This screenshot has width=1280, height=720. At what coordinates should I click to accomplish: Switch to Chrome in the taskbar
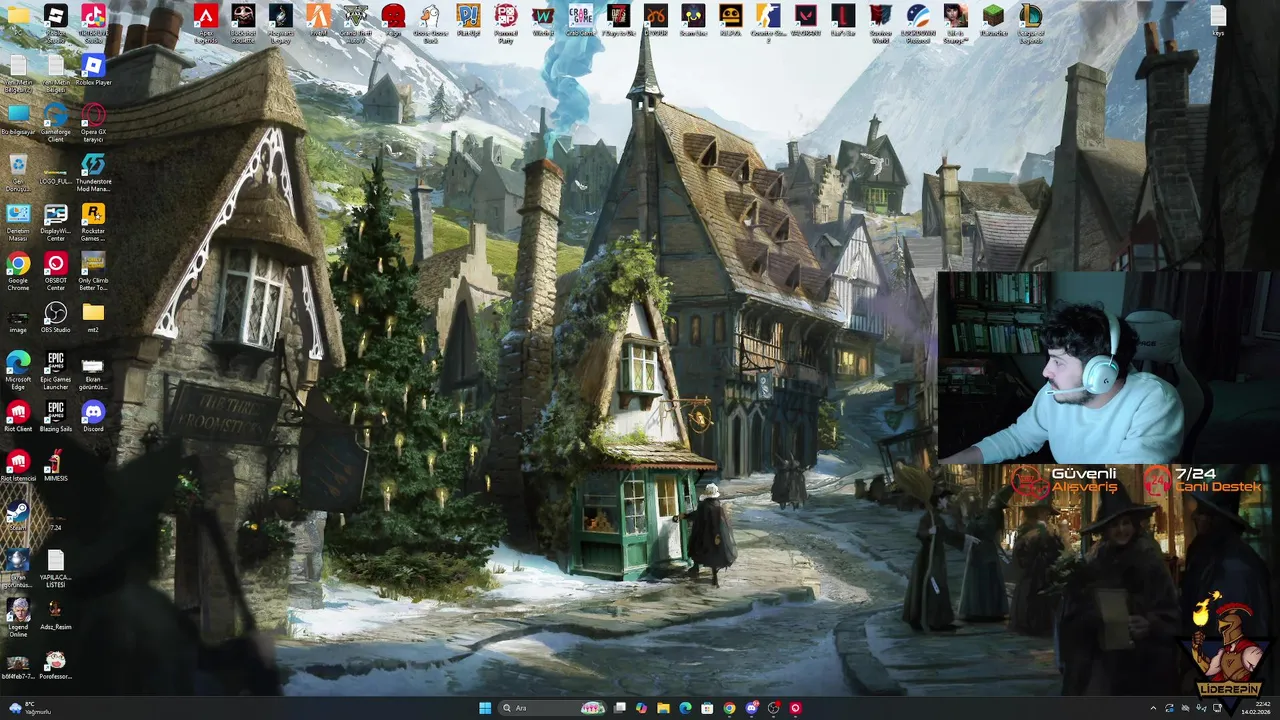click(x=729, y=708)
